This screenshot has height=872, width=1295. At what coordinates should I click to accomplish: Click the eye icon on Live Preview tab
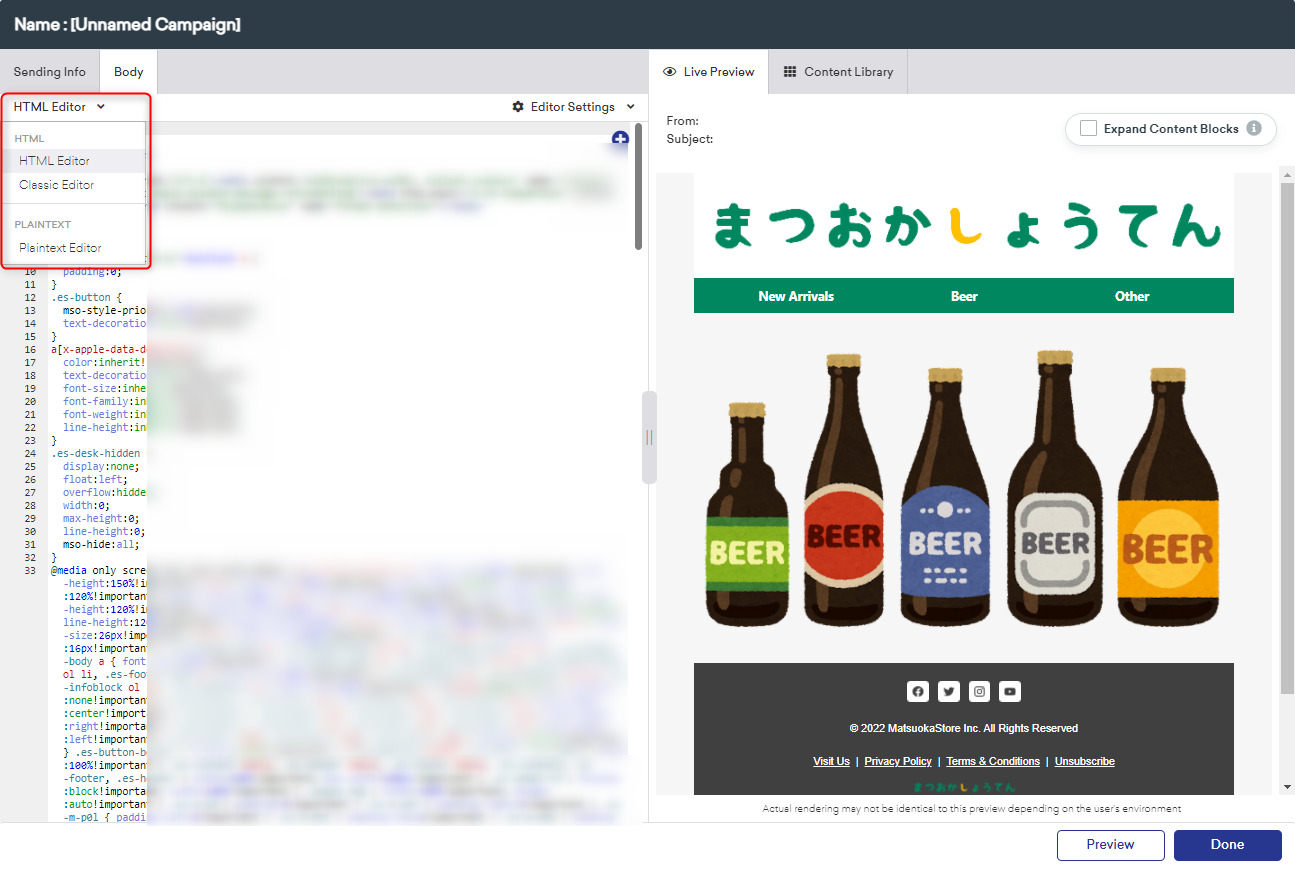click(x=668, y=71)
